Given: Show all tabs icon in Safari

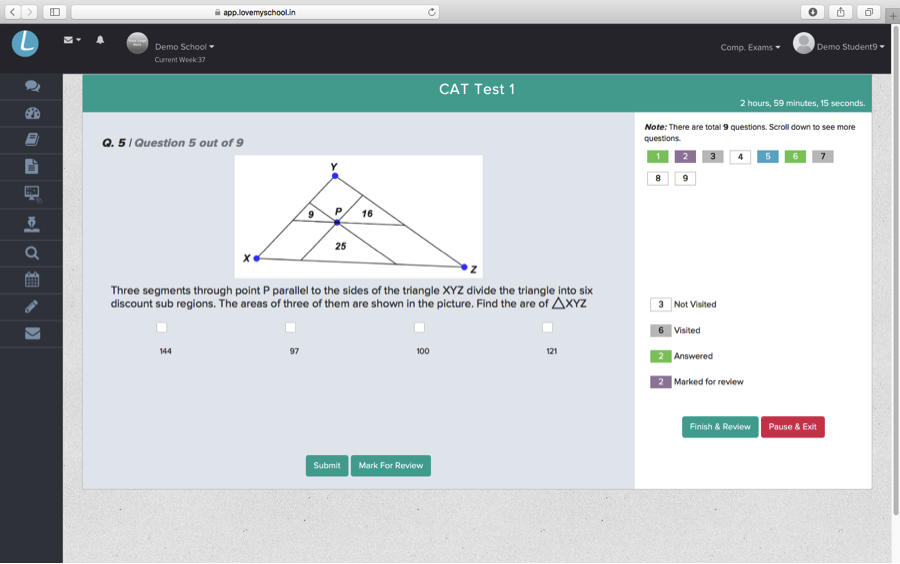Looking at the screenshot, I should pos(868,12).
